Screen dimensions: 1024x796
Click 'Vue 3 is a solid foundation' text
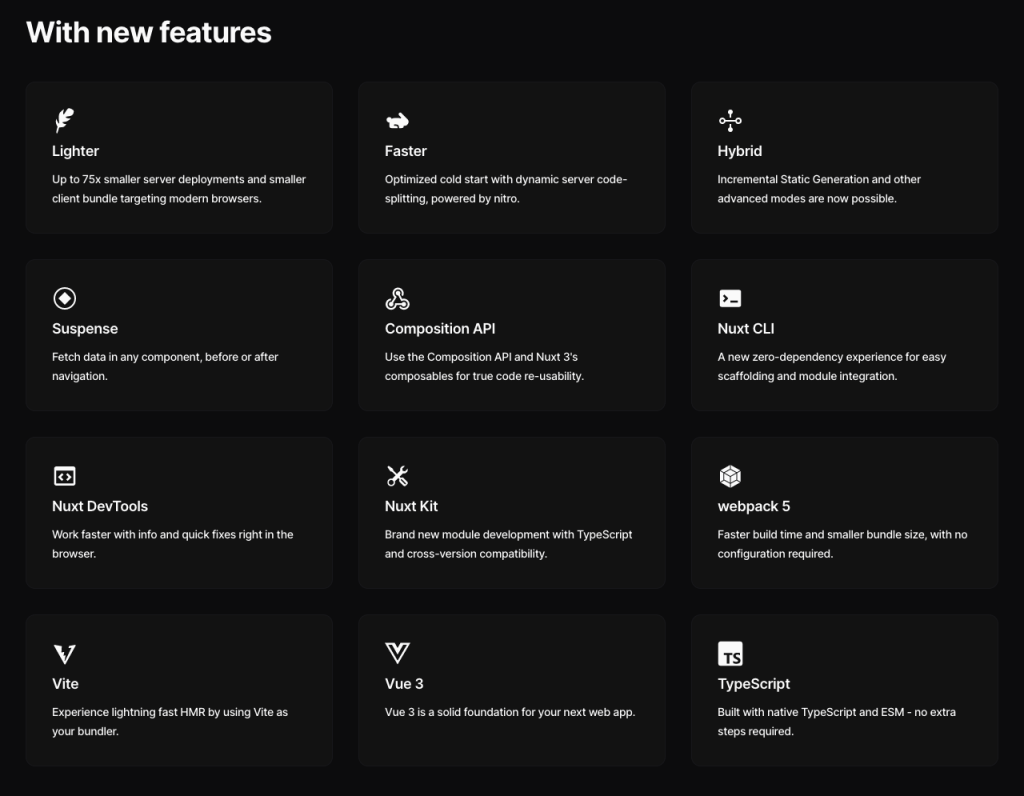[x=510, y=712]
